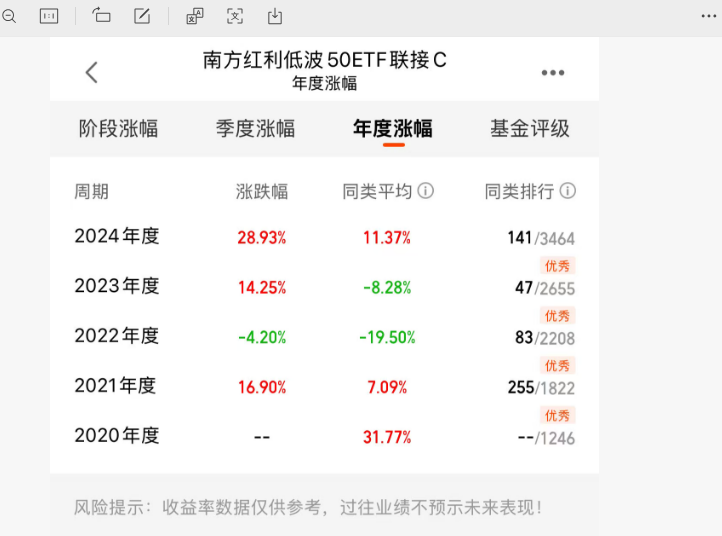Click the -8.28% peer average value
The height and width of the screenshot is (536, 722).
387,287
